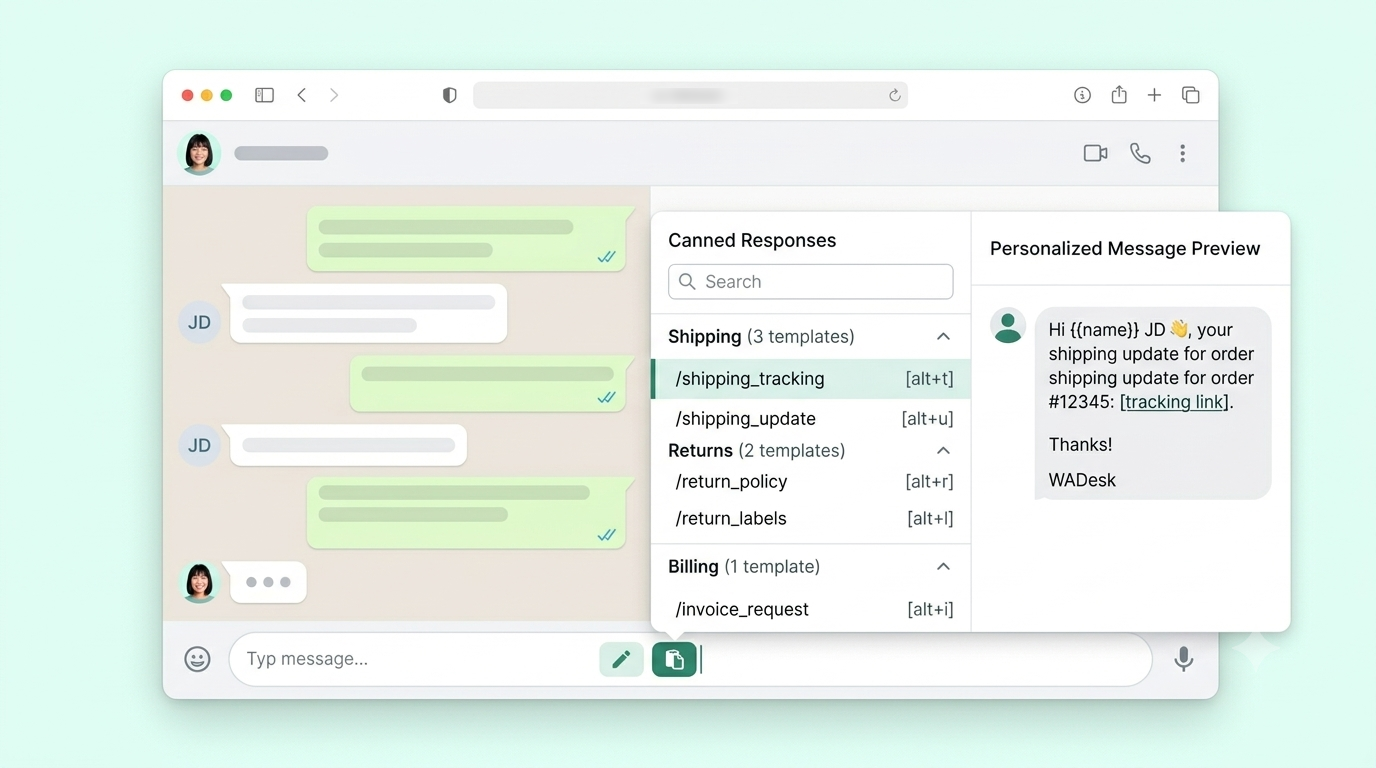Open the contact avatar in chat header
The width and height of the screenshot is (1376, 768).
pos(199,153)
